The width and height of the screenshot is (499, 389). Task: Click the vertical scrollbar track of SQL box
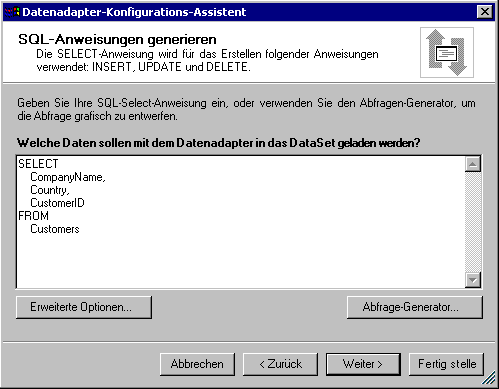coord(473,222)
